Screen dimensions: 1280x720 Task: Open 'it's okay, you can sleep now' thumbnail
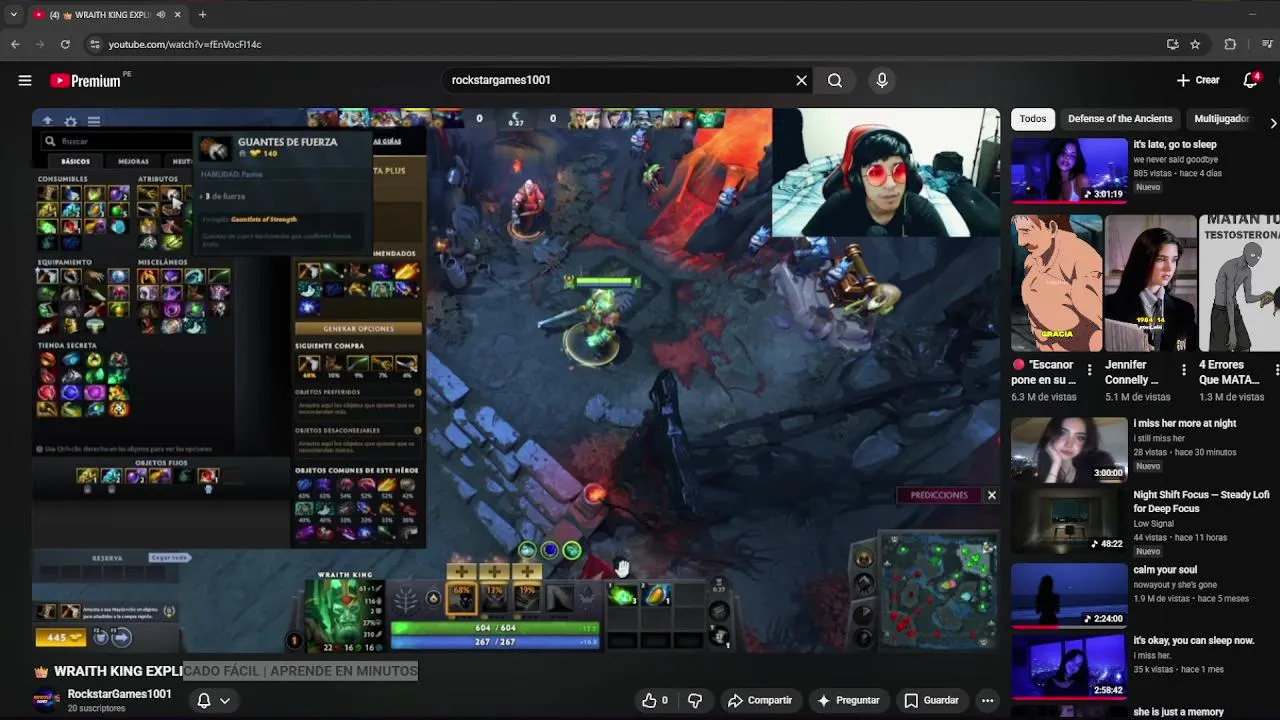[1069, 667]
